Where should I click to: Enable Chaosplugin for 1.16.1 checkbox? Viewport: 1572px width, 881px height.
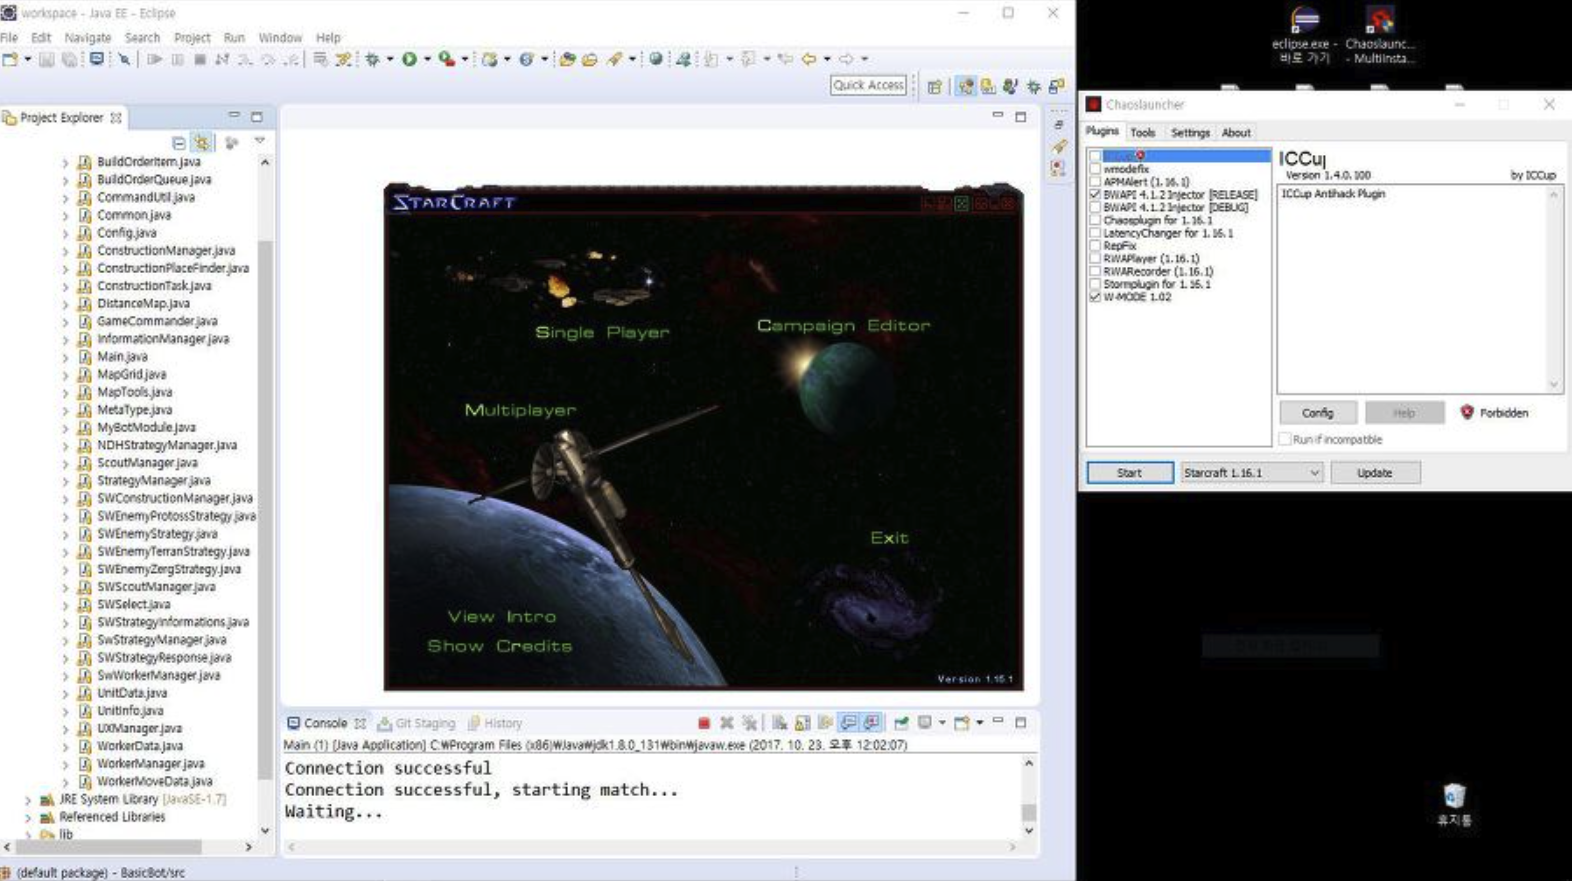click(1095, 220)
